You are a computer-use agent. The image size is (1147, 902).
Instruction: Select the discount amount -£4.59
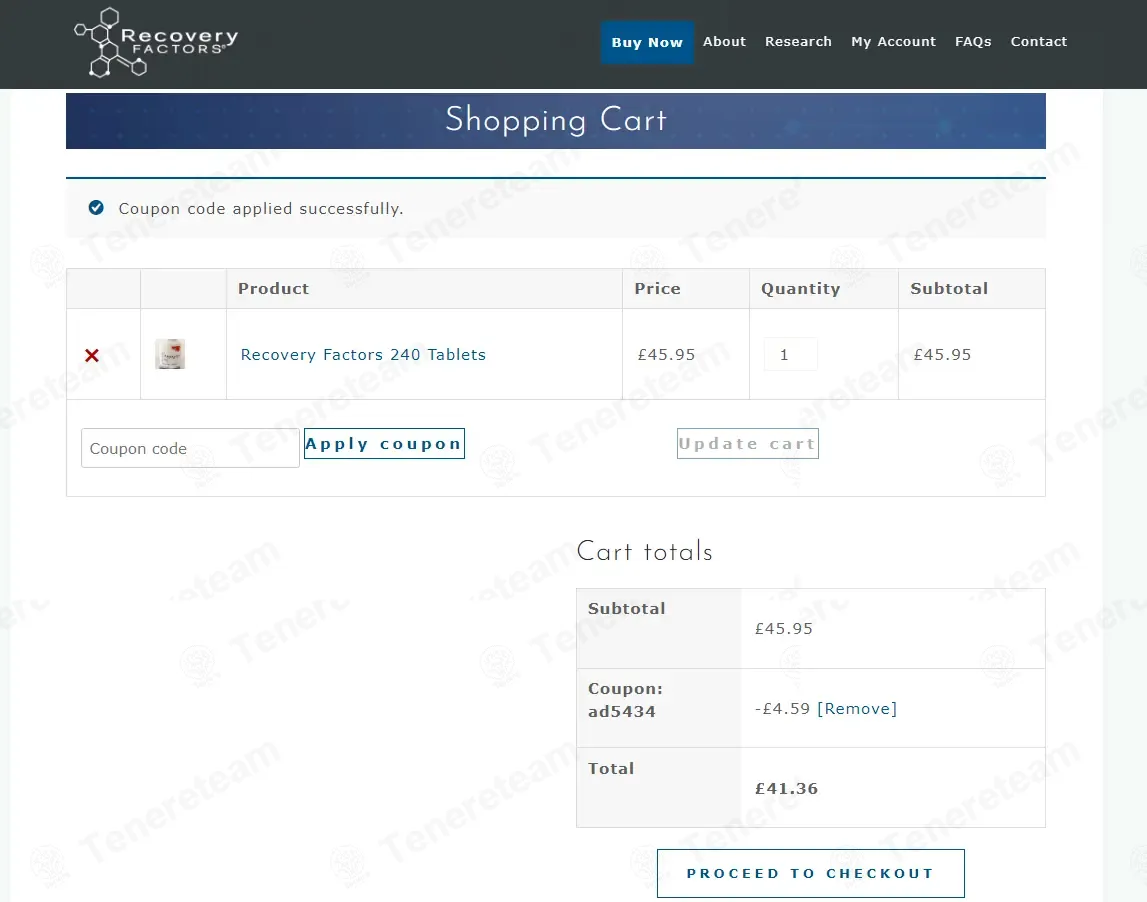[x=783, y=709]
